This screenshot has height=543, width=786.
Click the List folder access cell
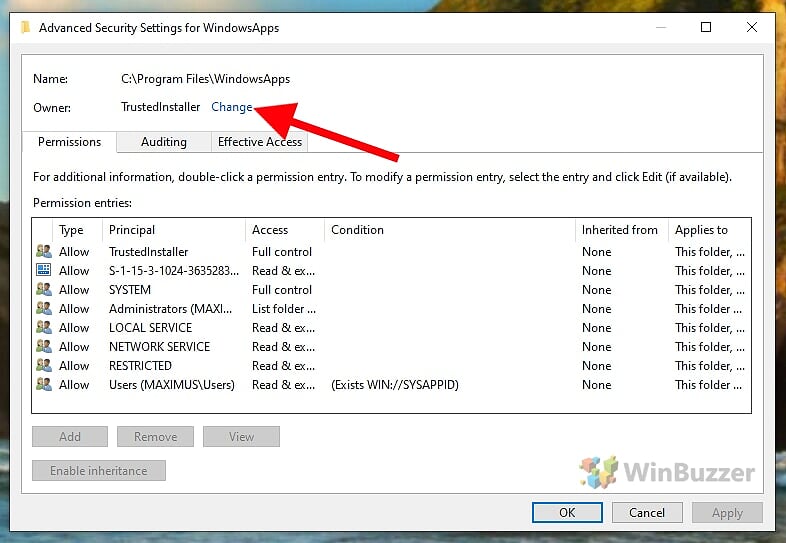click(x=284, y=309)
